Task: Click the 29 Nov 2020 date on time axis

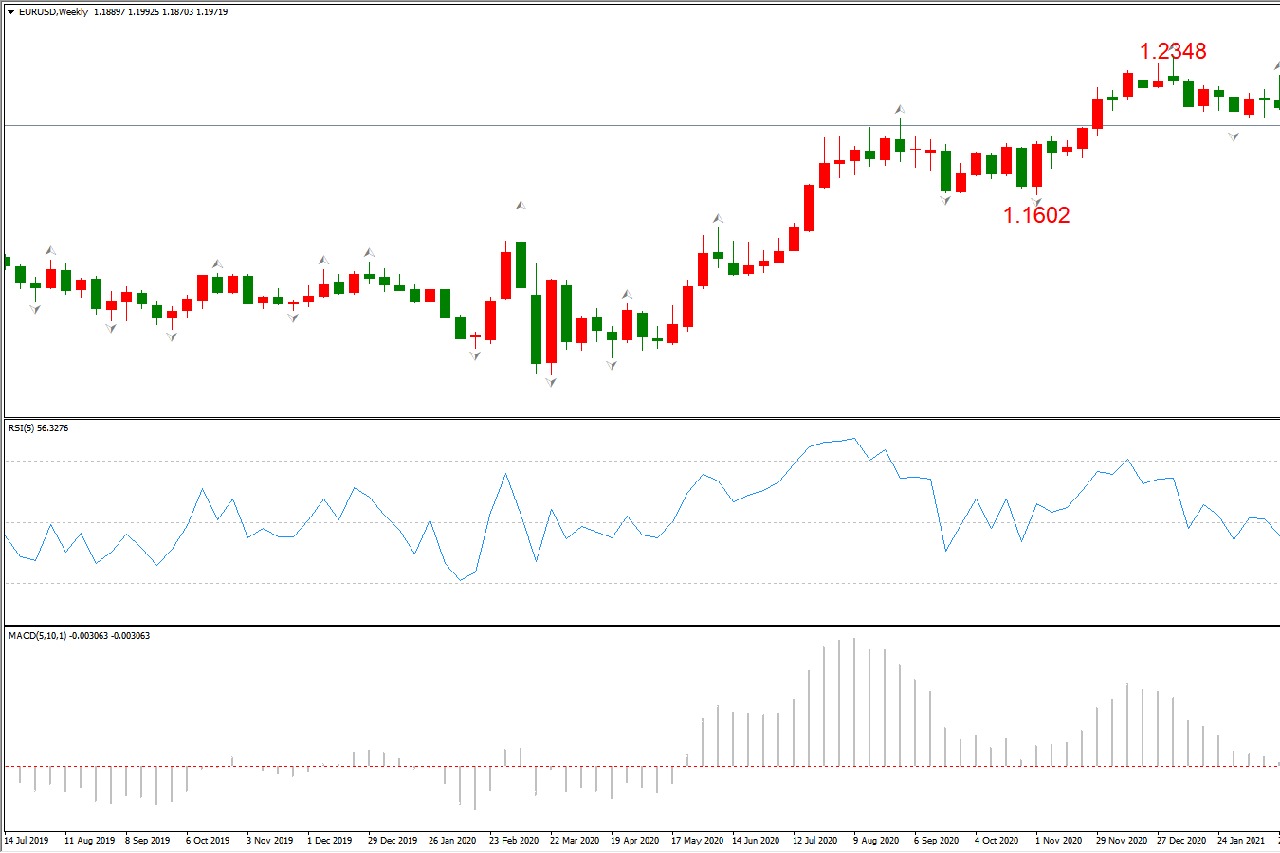Action: pos(1120,841)
